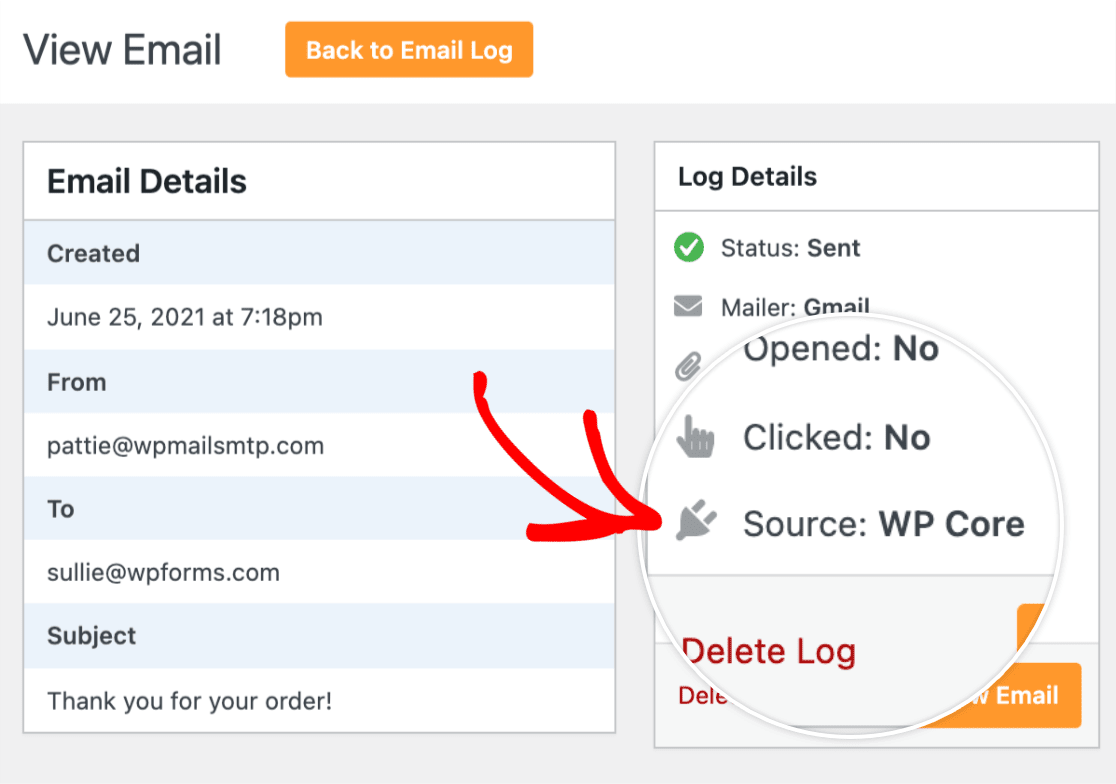
Task: Click the Subject header row
Action: click(x=320, y=635)
